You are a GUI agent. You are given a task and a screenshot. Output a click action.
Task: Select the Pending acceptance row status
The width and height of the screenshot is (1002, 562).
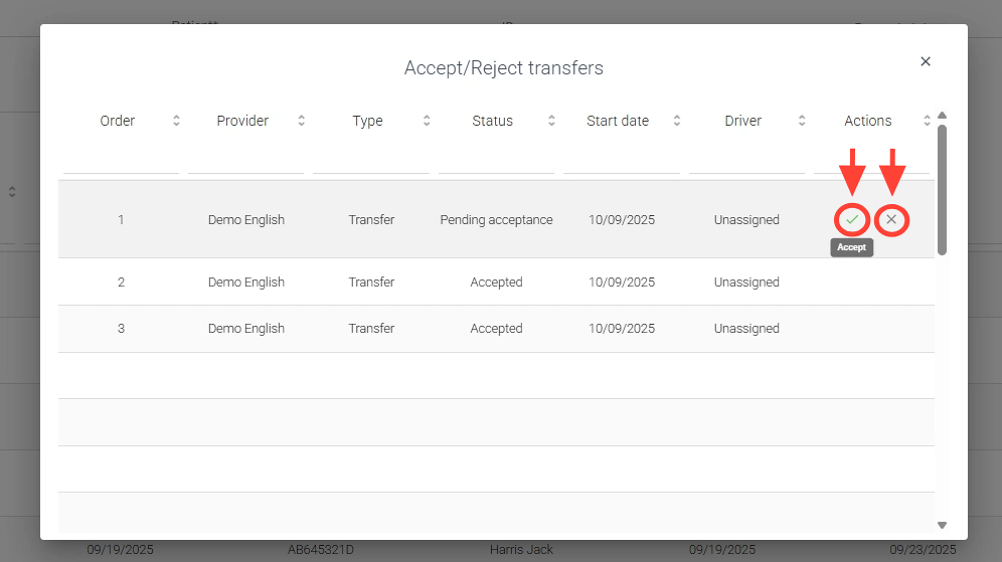coord(496,220)
